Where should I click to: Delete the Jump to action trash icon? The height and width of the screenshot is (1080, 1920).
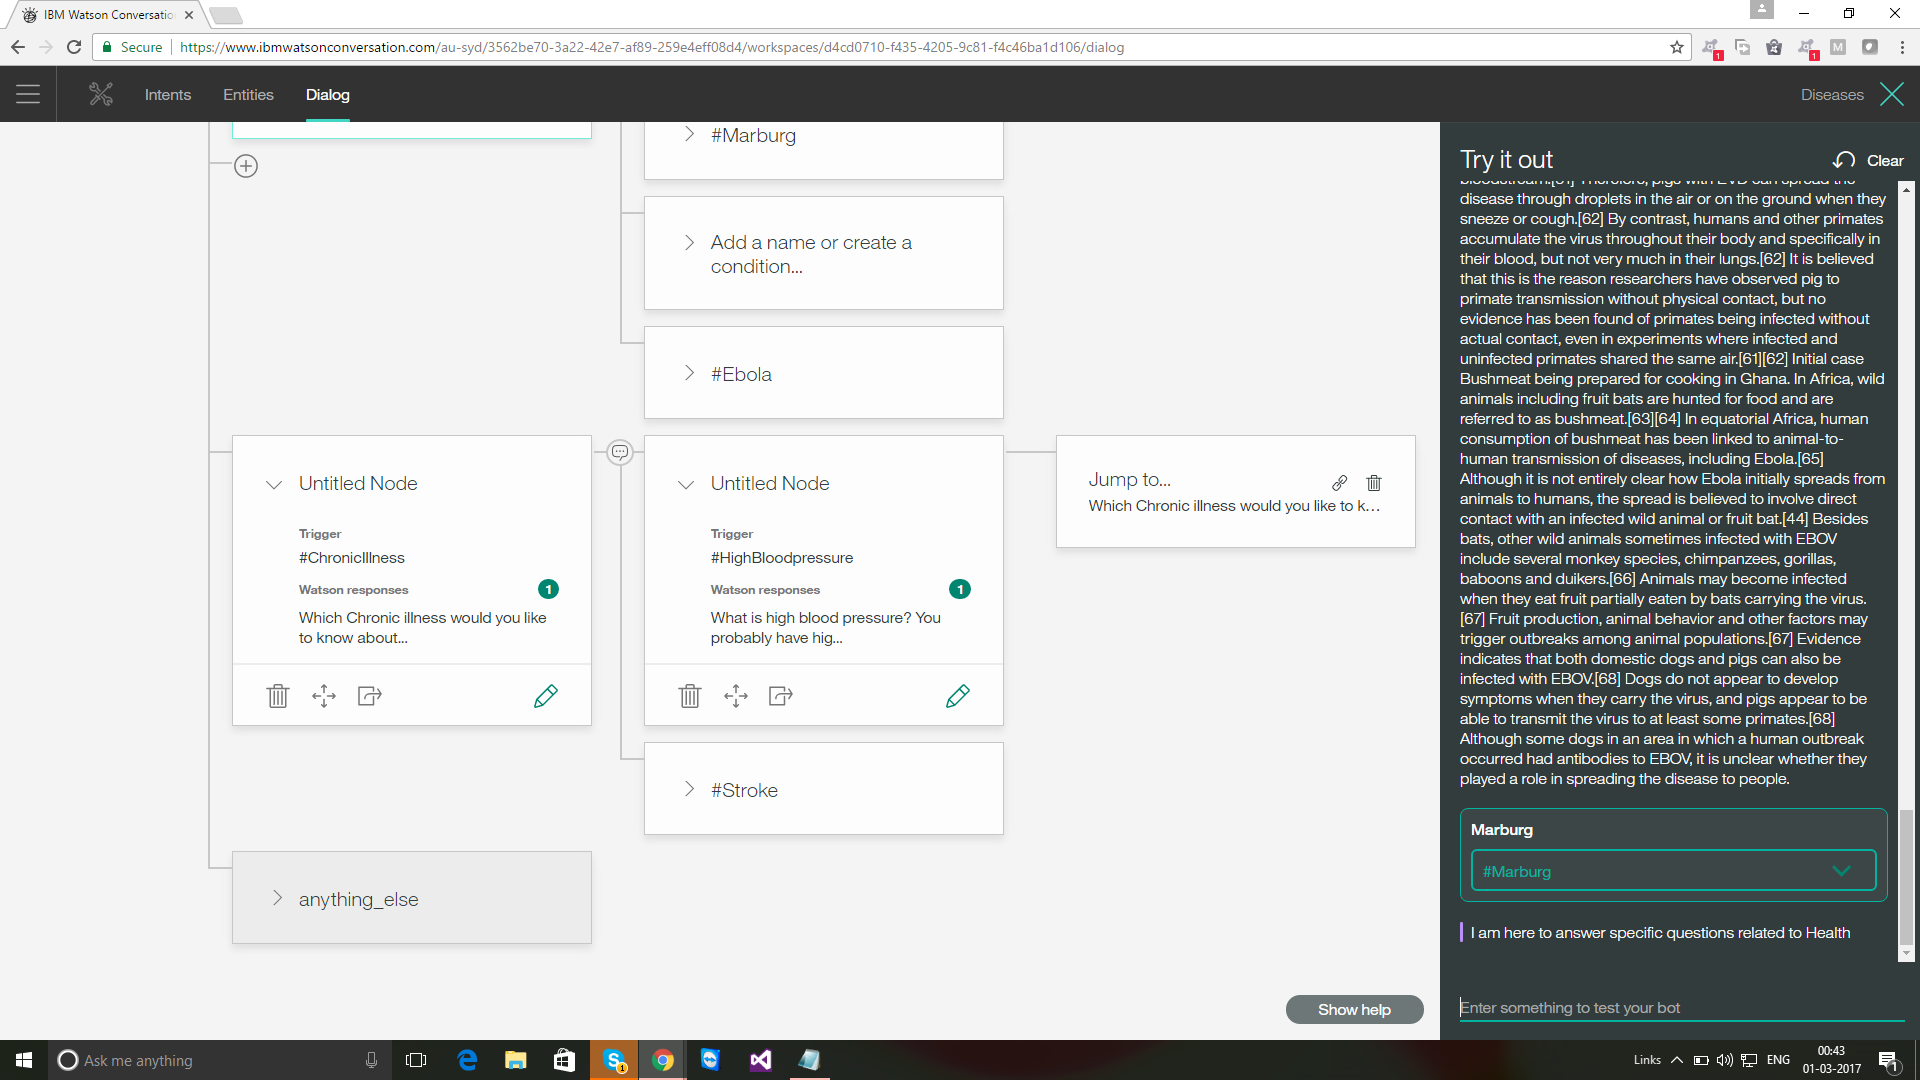click(1374, 483)
